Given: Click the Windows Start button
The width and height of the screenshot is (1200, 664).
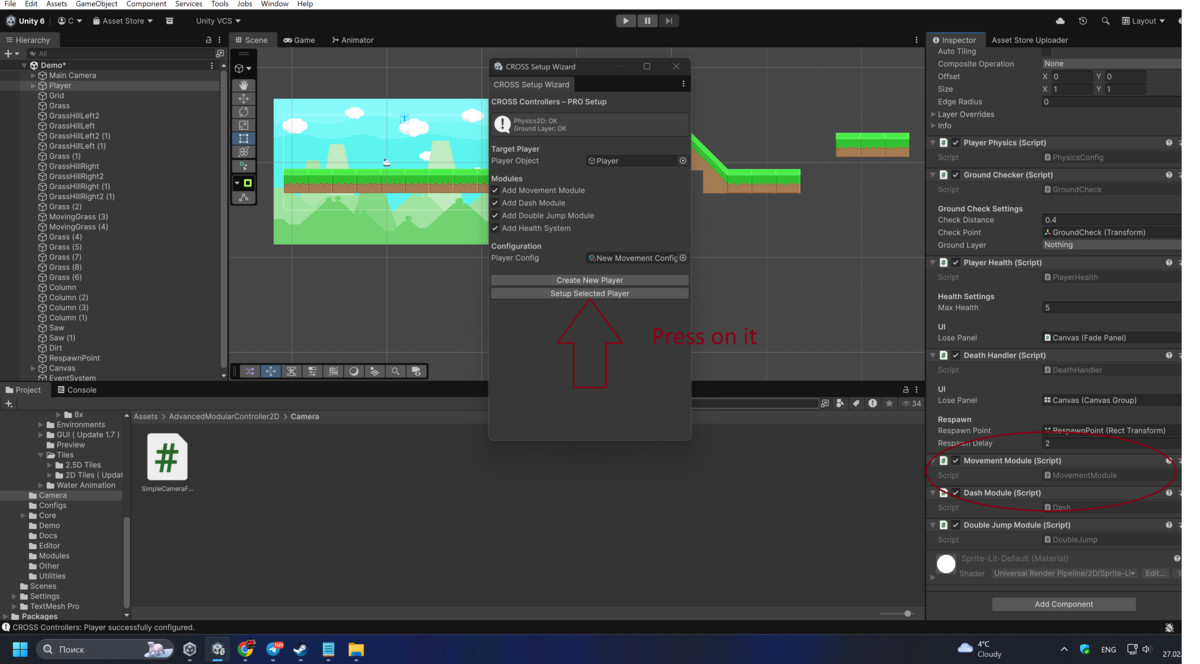Looking at the screenshot, I should [19, 649].
